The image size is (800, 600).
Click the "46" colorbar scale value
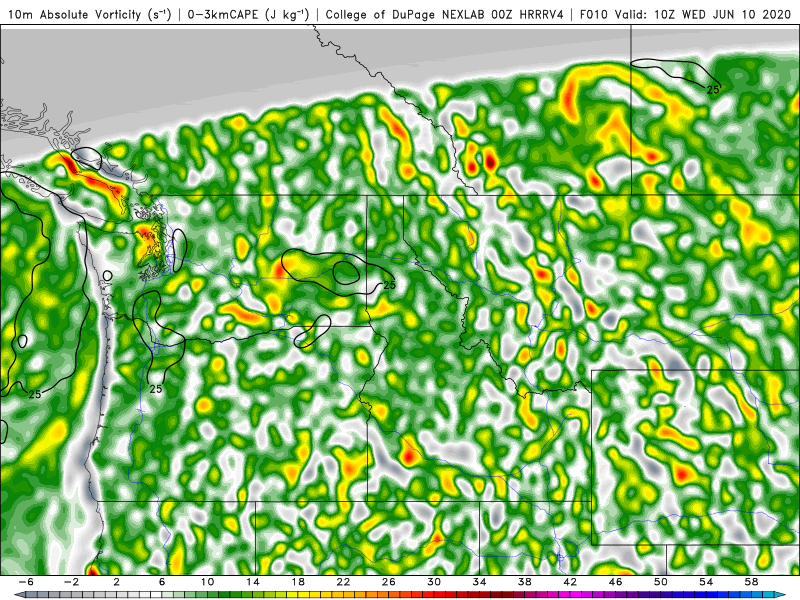point(616,582)
